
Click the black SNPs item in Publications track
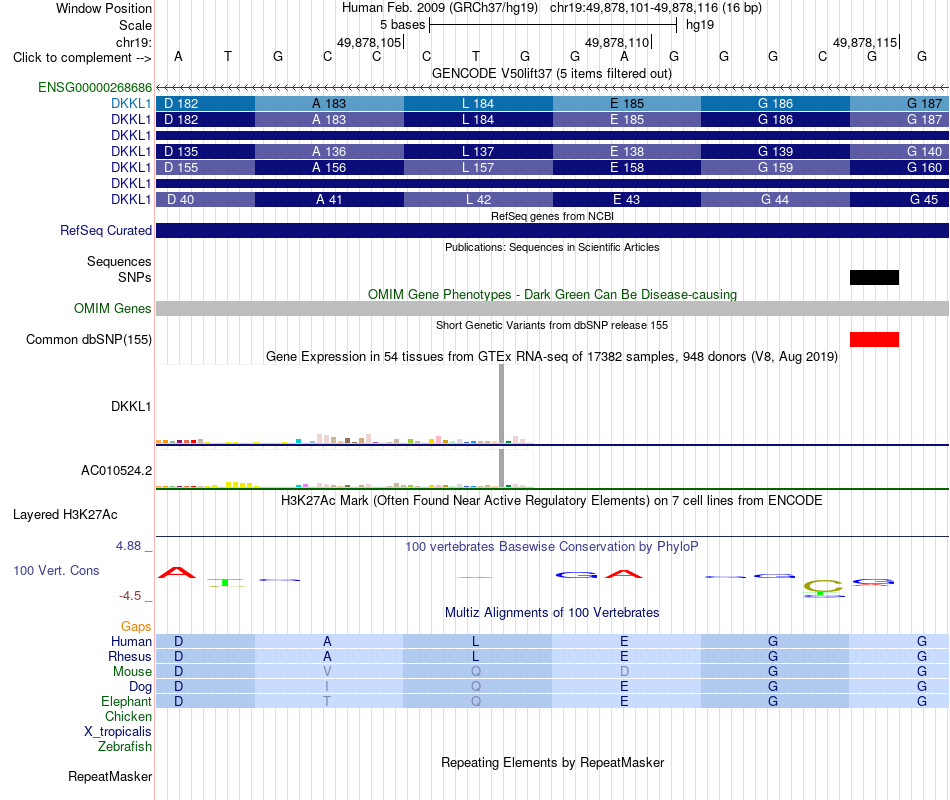click(x=874, y=278)
